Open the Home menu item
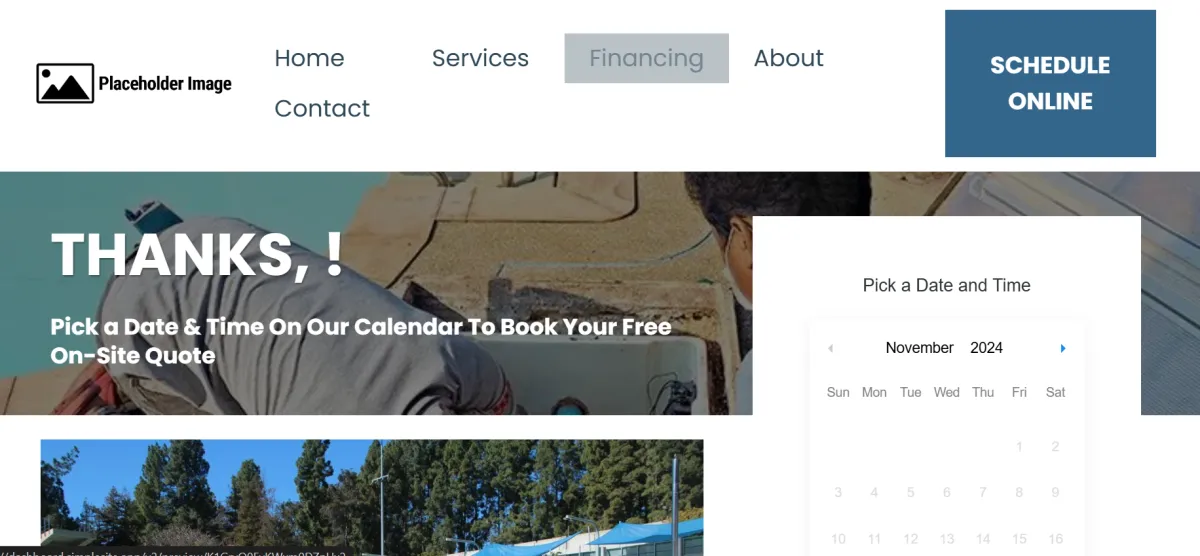The height and width of the screenshot is (556, 1200). pyautogui.click(x=309, y=58)
